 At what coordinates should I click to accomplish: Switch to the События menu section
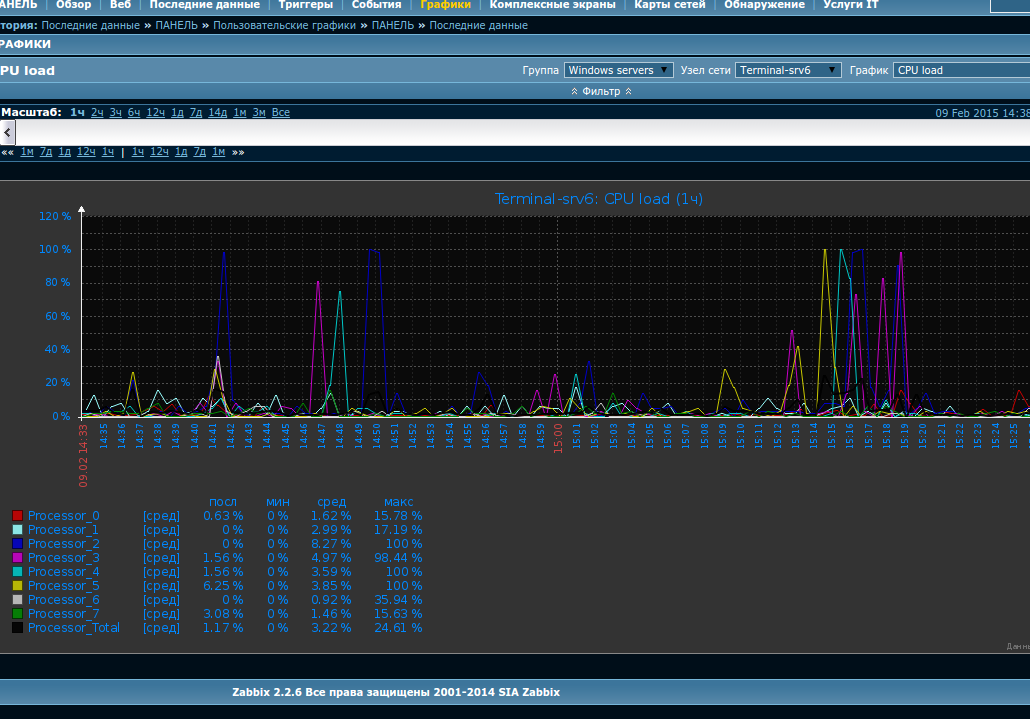click(x=376, y=5)
